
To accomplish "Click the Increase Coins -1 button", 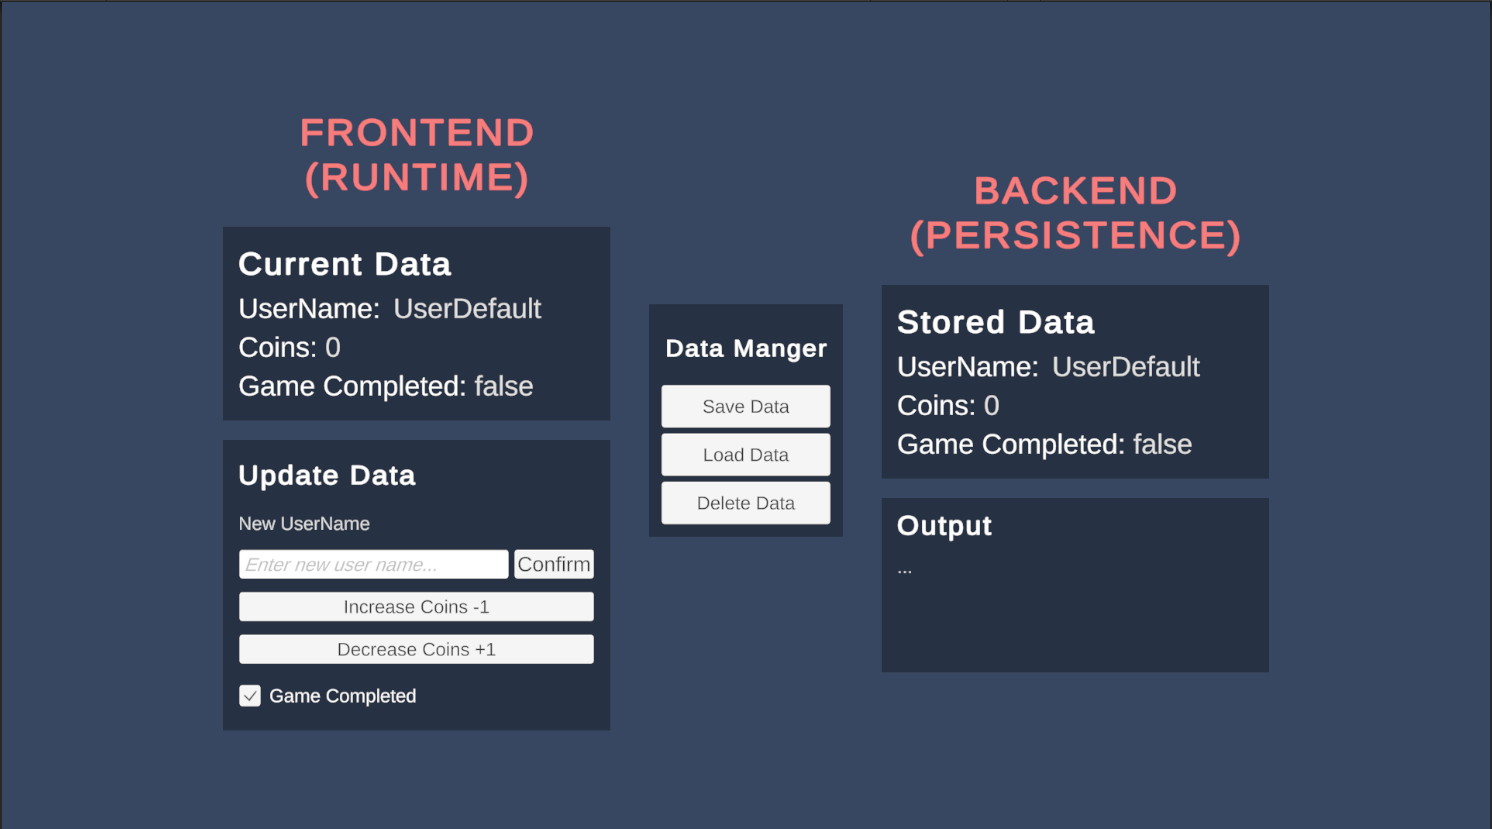I will (x=416, y=607).
